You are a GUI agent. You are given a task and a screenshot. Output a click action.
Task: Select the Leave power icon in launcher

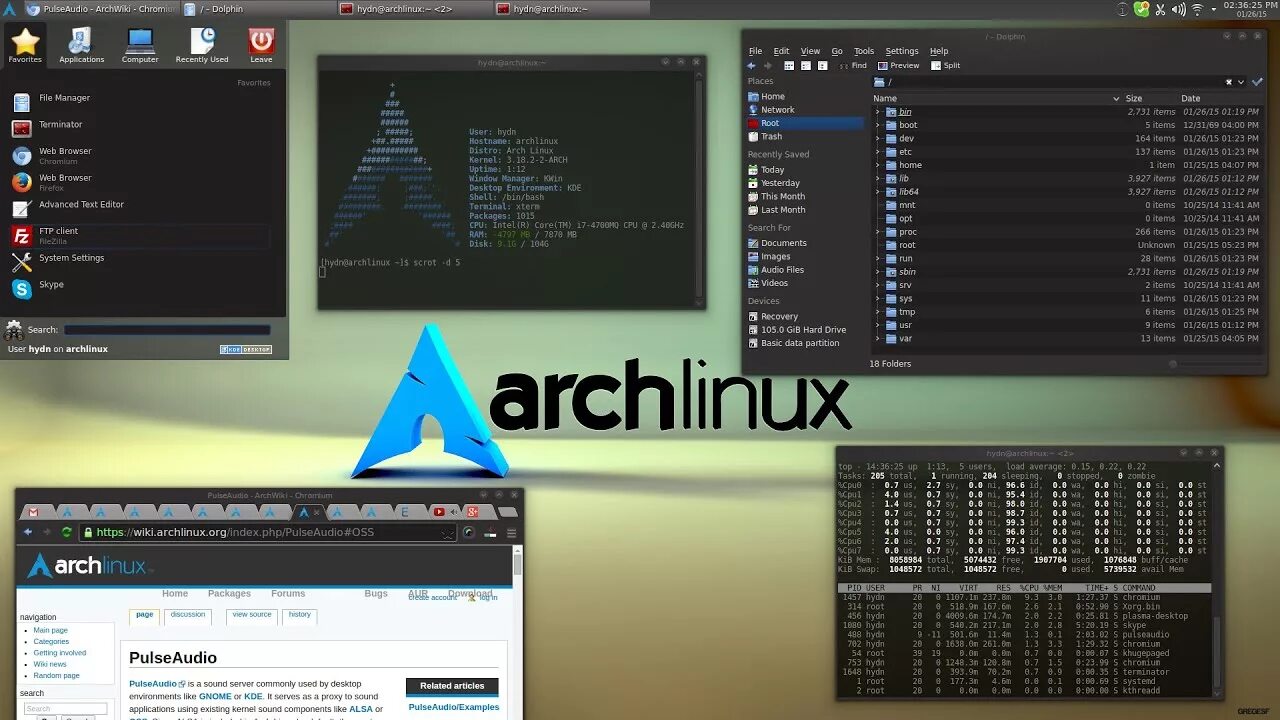[261, 46]
